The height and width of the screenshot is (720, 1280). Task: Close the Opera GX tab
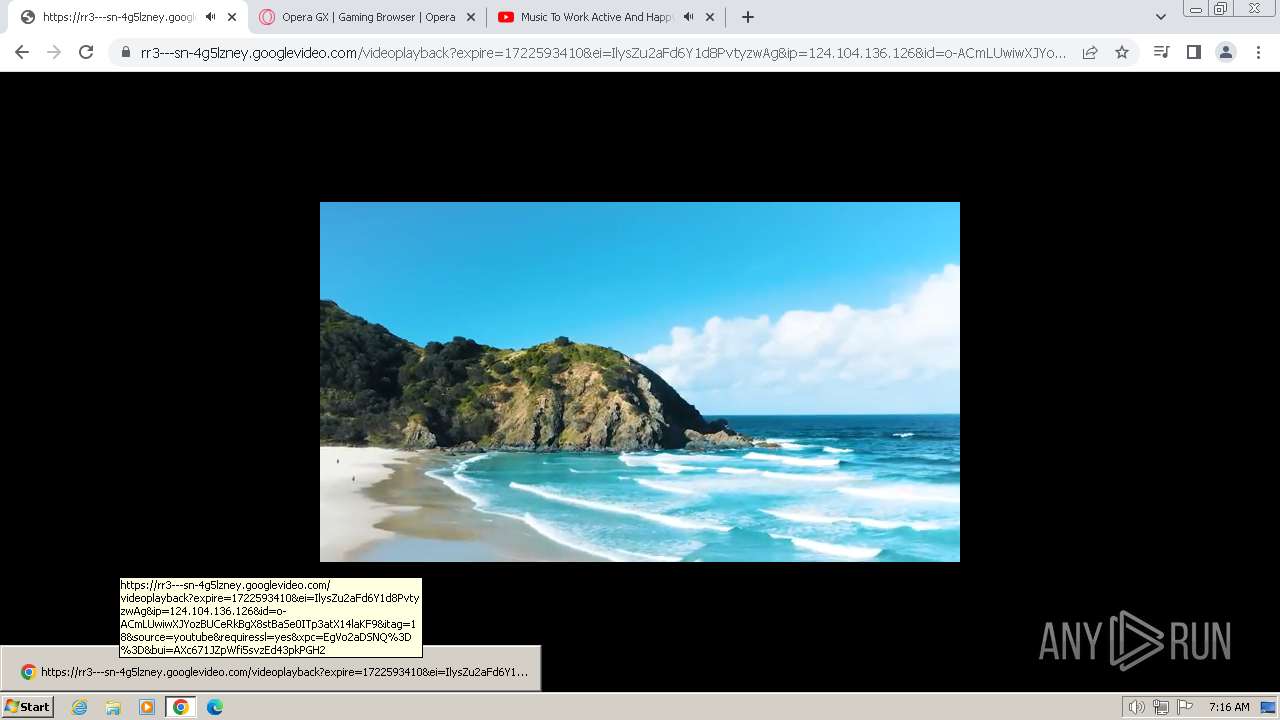(x=471, y=17)
